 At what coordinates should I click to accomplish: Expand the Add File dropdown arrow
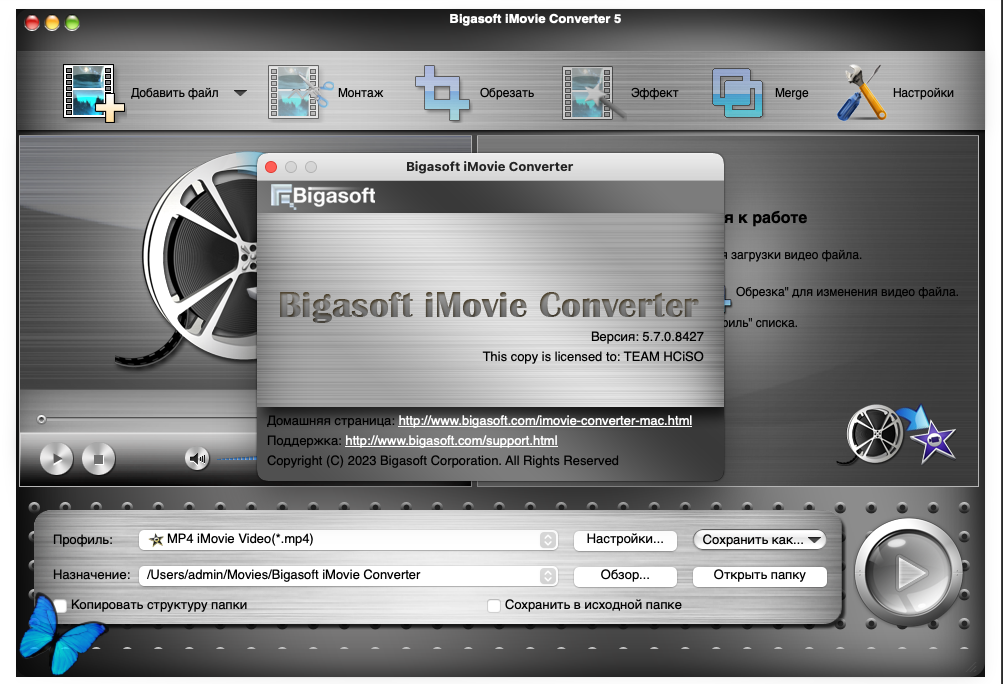pyautogui.click(x=240, y=93)
